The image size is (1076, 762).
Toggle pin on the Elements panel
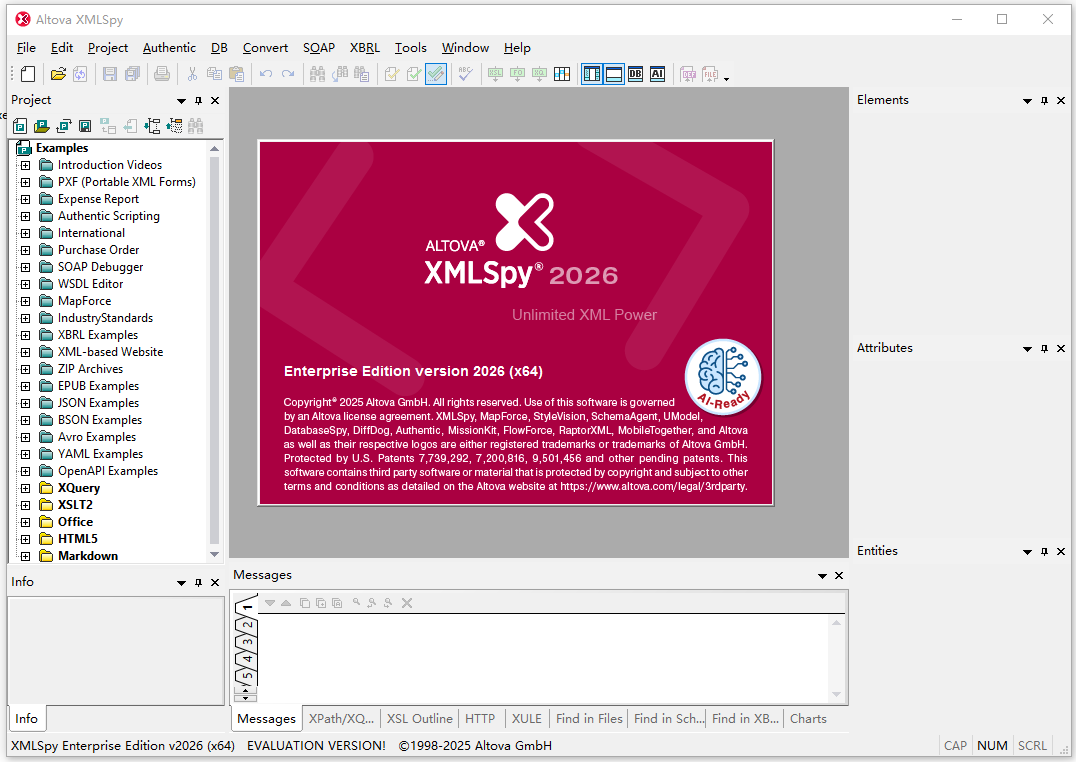pyautogui.click(x=1044, y=101)
